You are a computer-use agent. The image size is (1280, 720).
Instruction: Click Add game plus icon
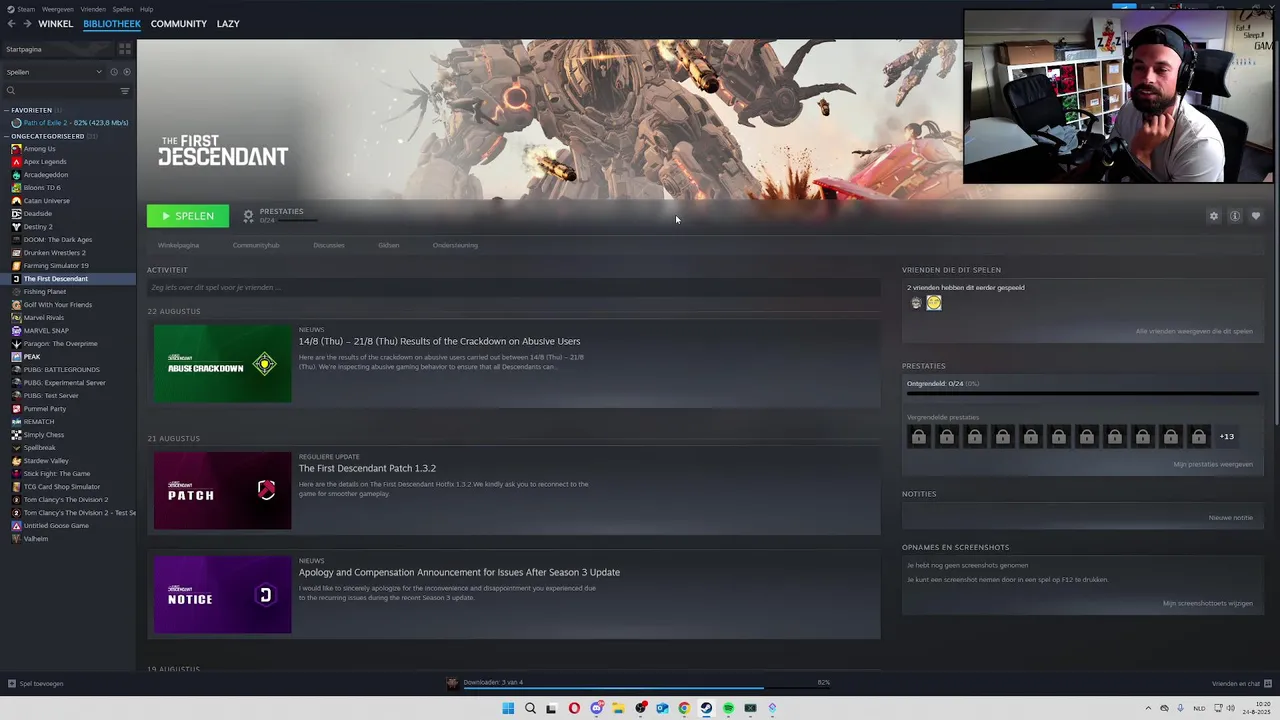pos(11,684)
